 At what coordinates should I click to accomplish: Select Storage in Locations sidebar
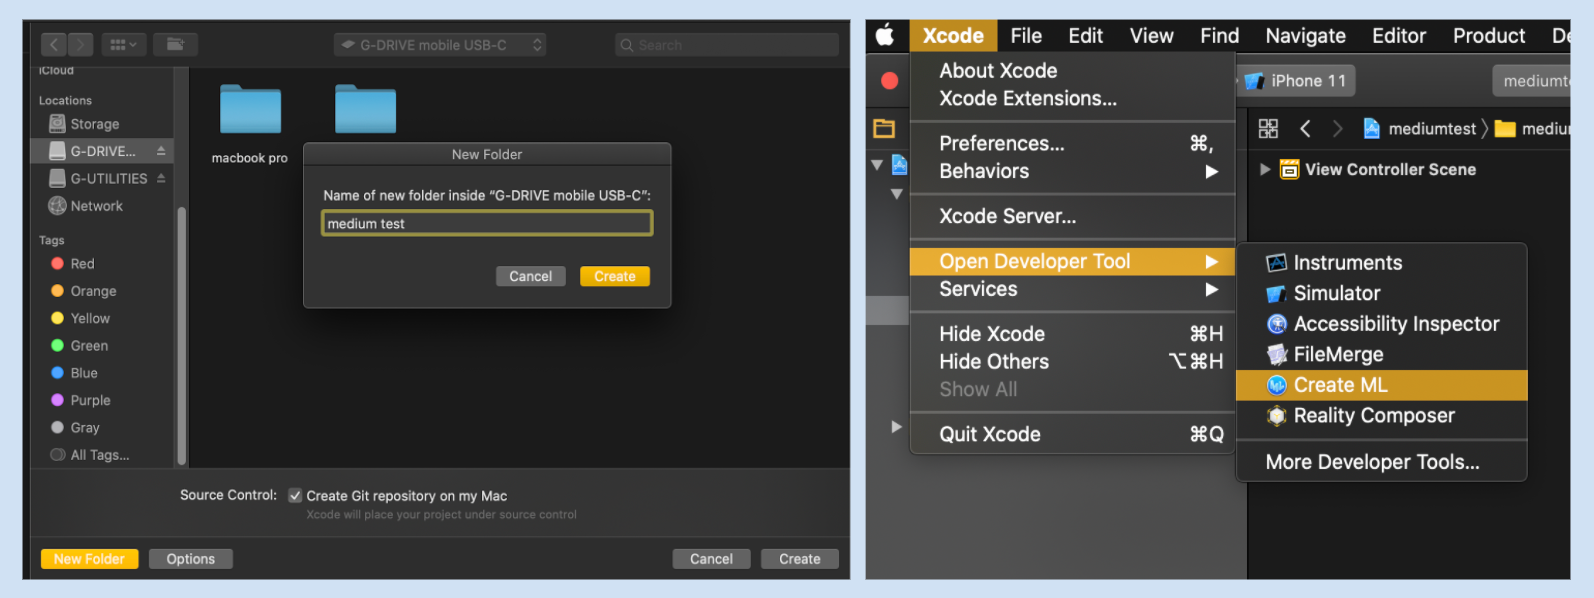pyautogui.click(x=95, y=124)
